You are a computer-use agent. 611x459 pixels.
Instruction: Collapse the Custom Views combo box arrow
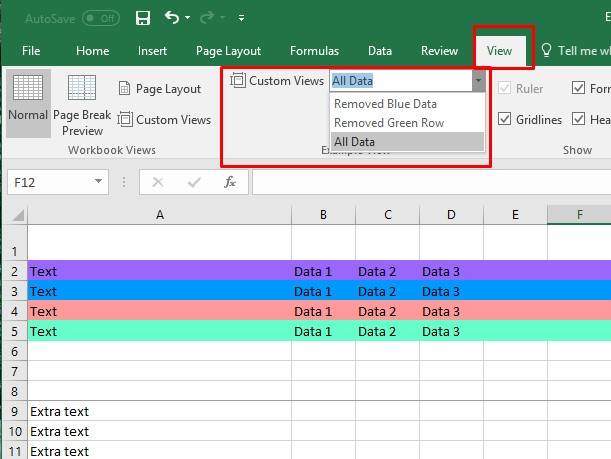point(478,81)
